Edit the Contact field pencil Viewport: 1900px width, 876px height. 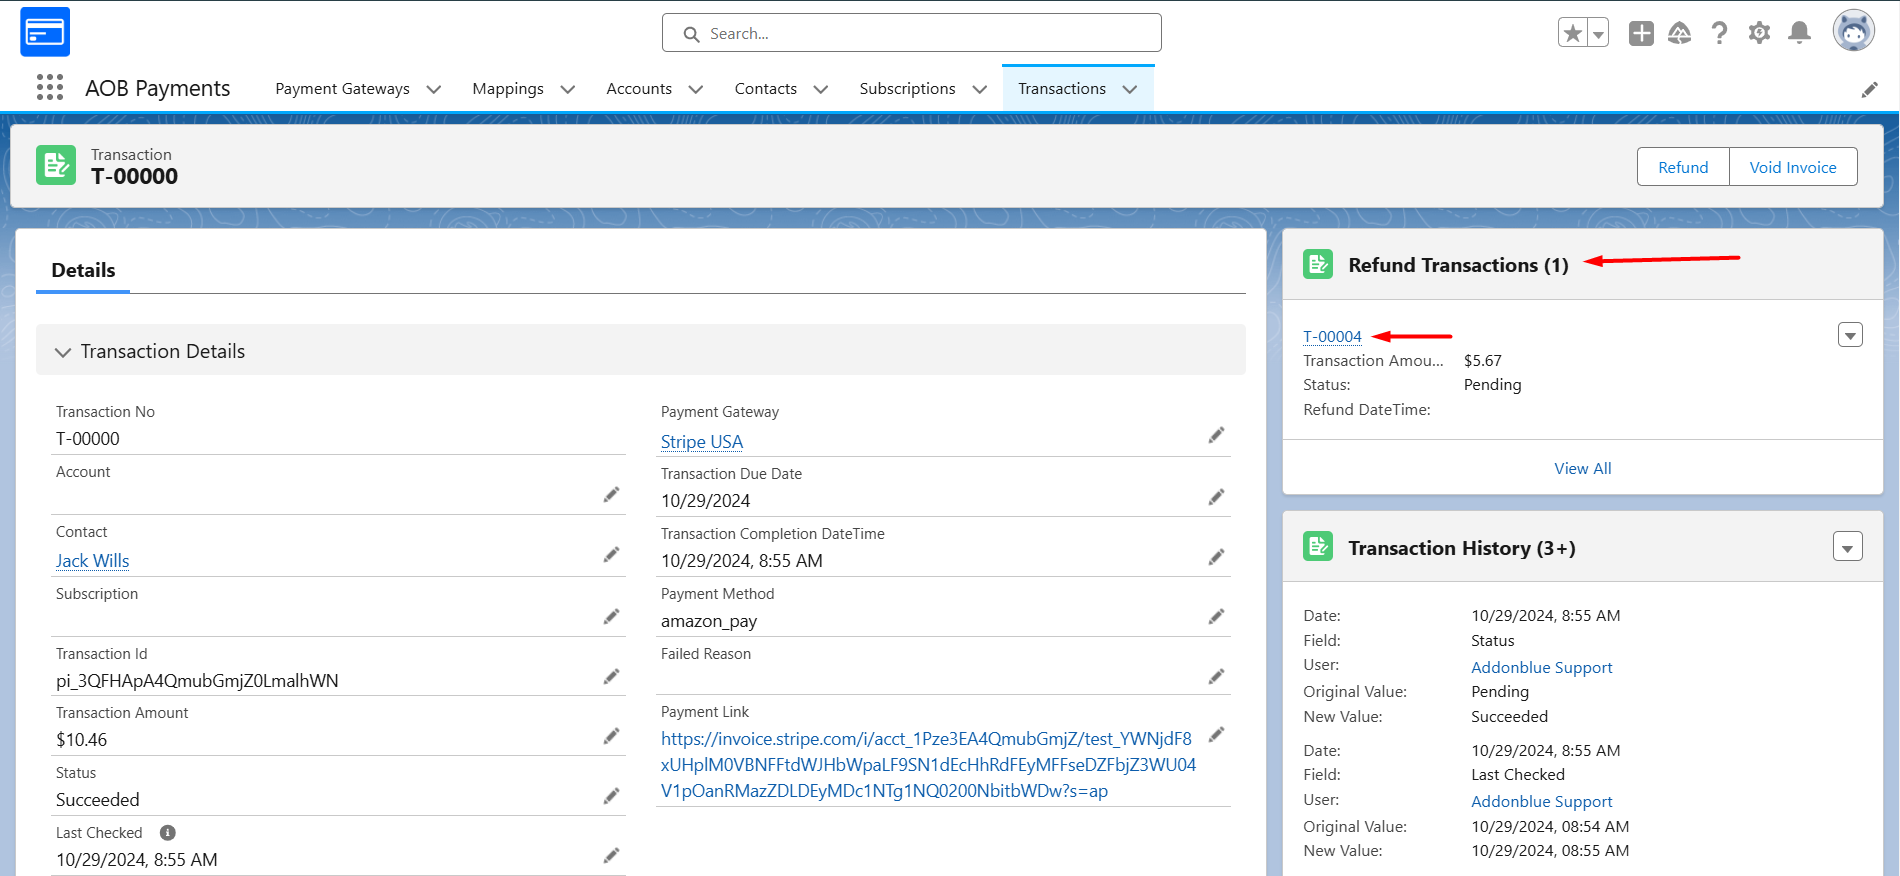[611, 555]
